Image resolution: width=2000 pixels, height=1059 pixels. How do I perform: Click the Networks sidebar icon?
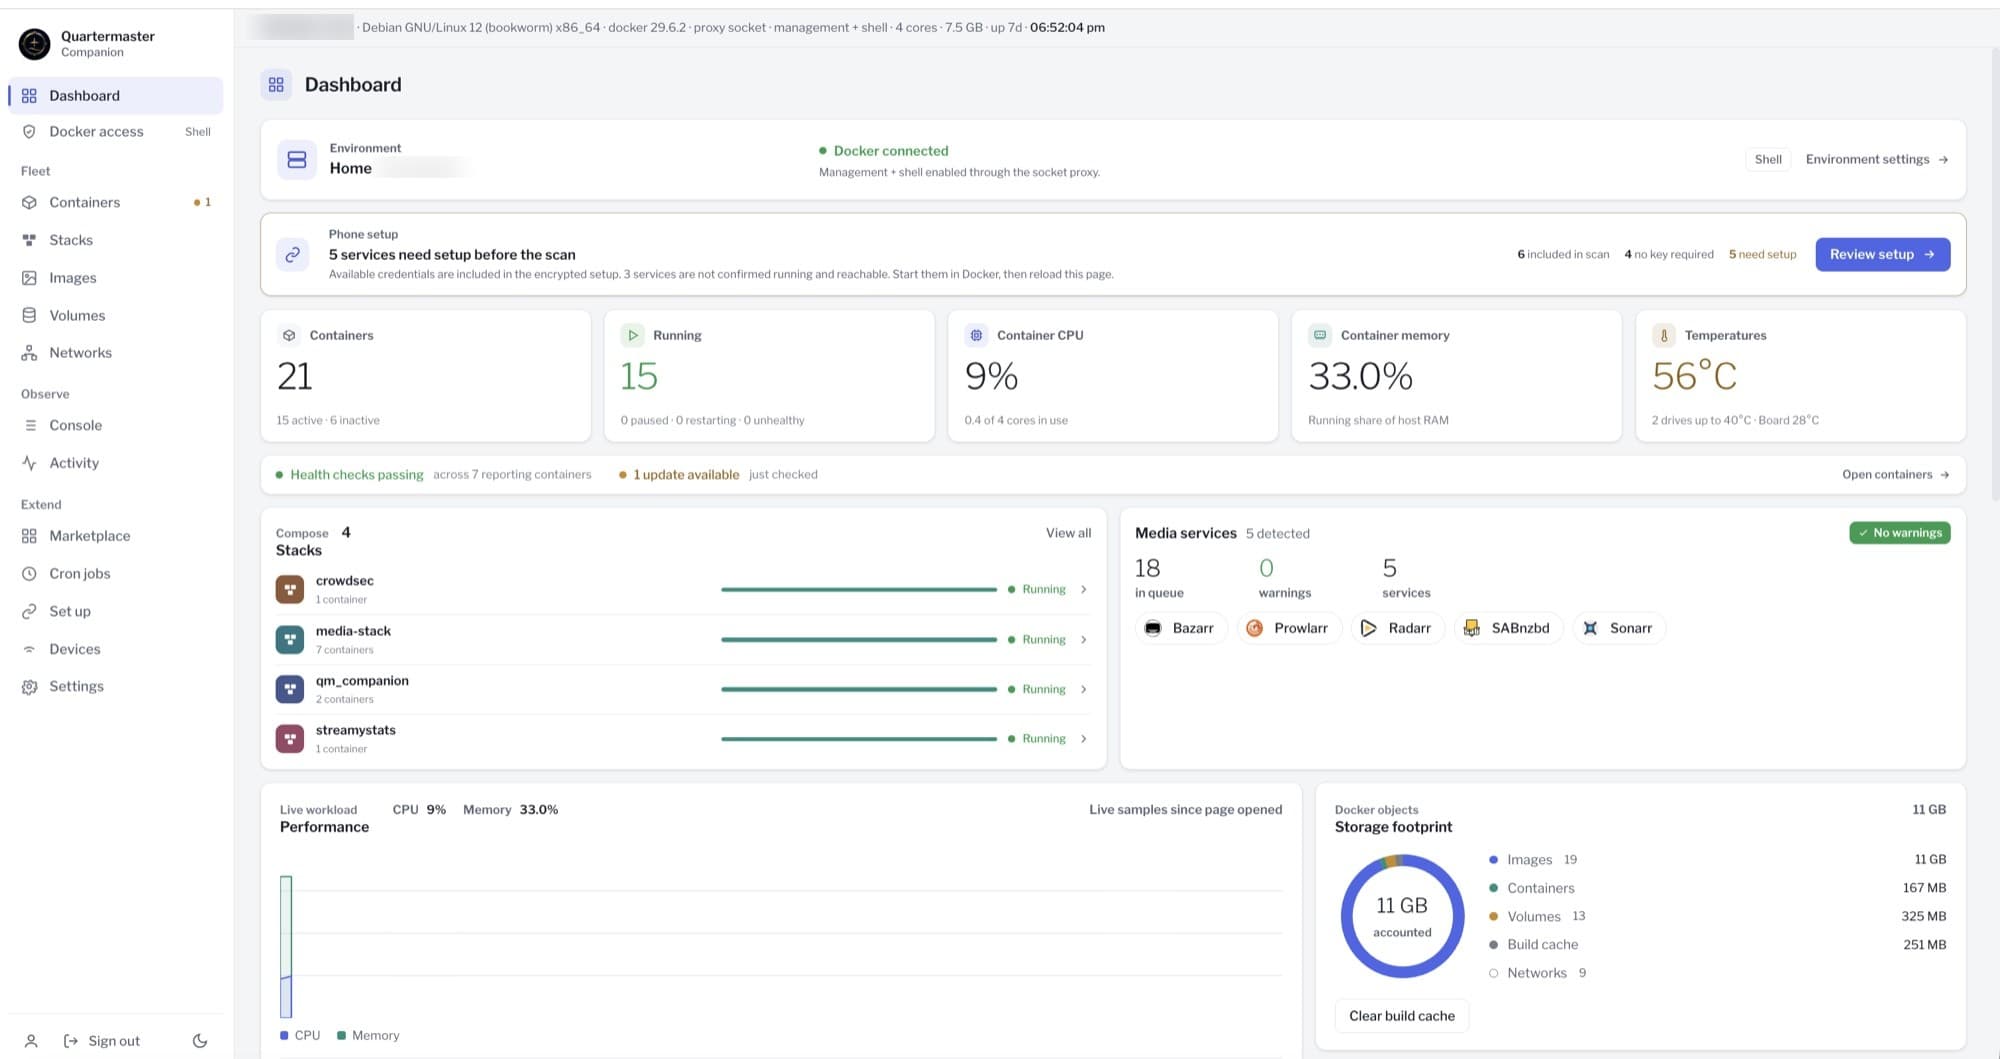(29, 353)
